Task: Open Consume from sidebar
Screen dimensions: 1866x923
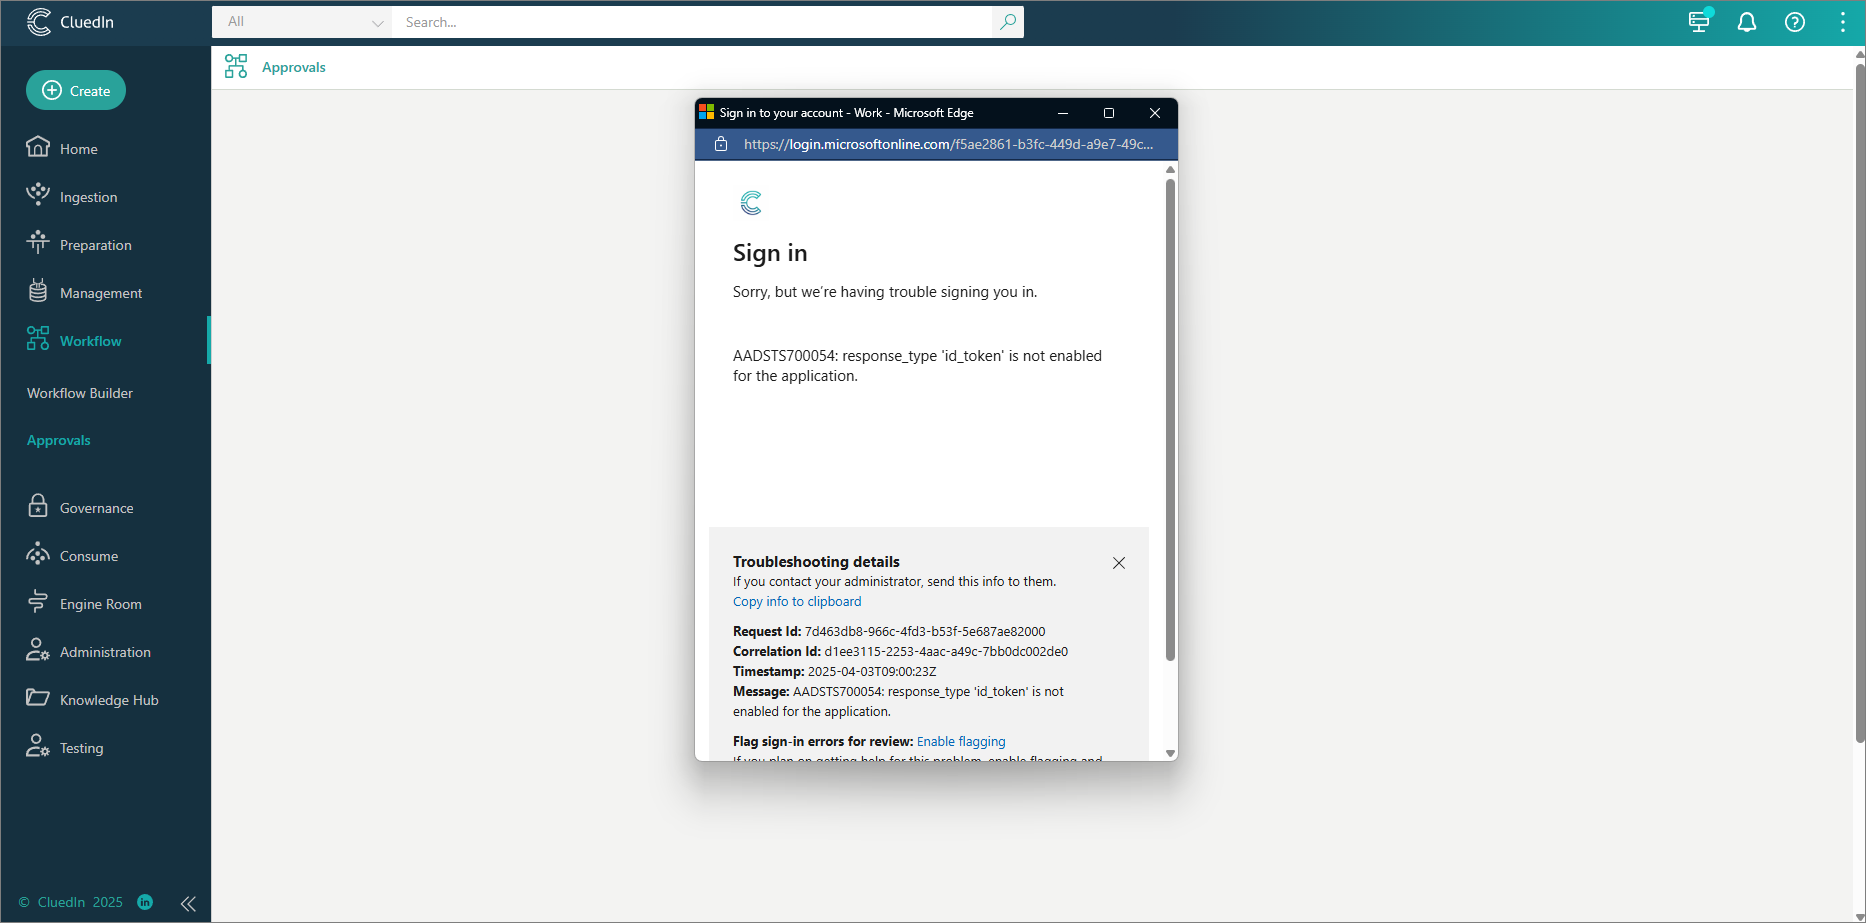Action: pyautogui.click(x=89, y=556)
